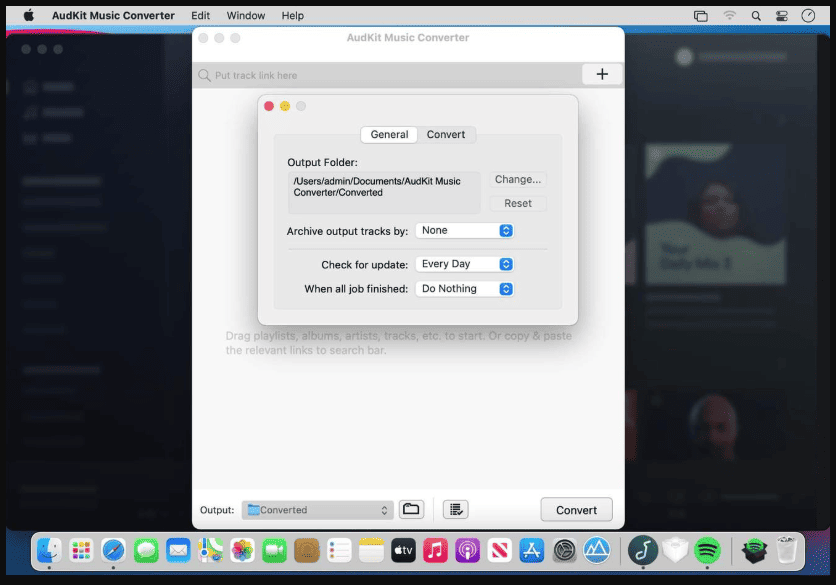Open the AudKit Music Converter menu
Viewport: 836px width, 585px height.
point(113,15)
